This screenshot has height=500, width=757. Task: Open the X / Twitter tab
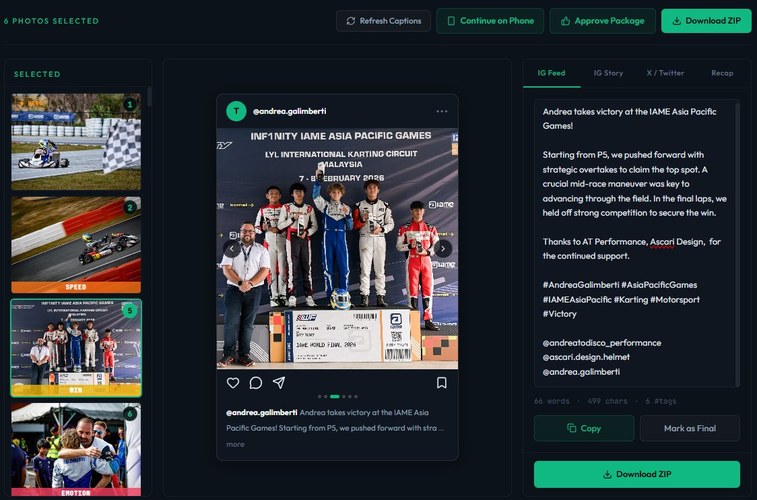pyautogui.click(x=665, y=73)
